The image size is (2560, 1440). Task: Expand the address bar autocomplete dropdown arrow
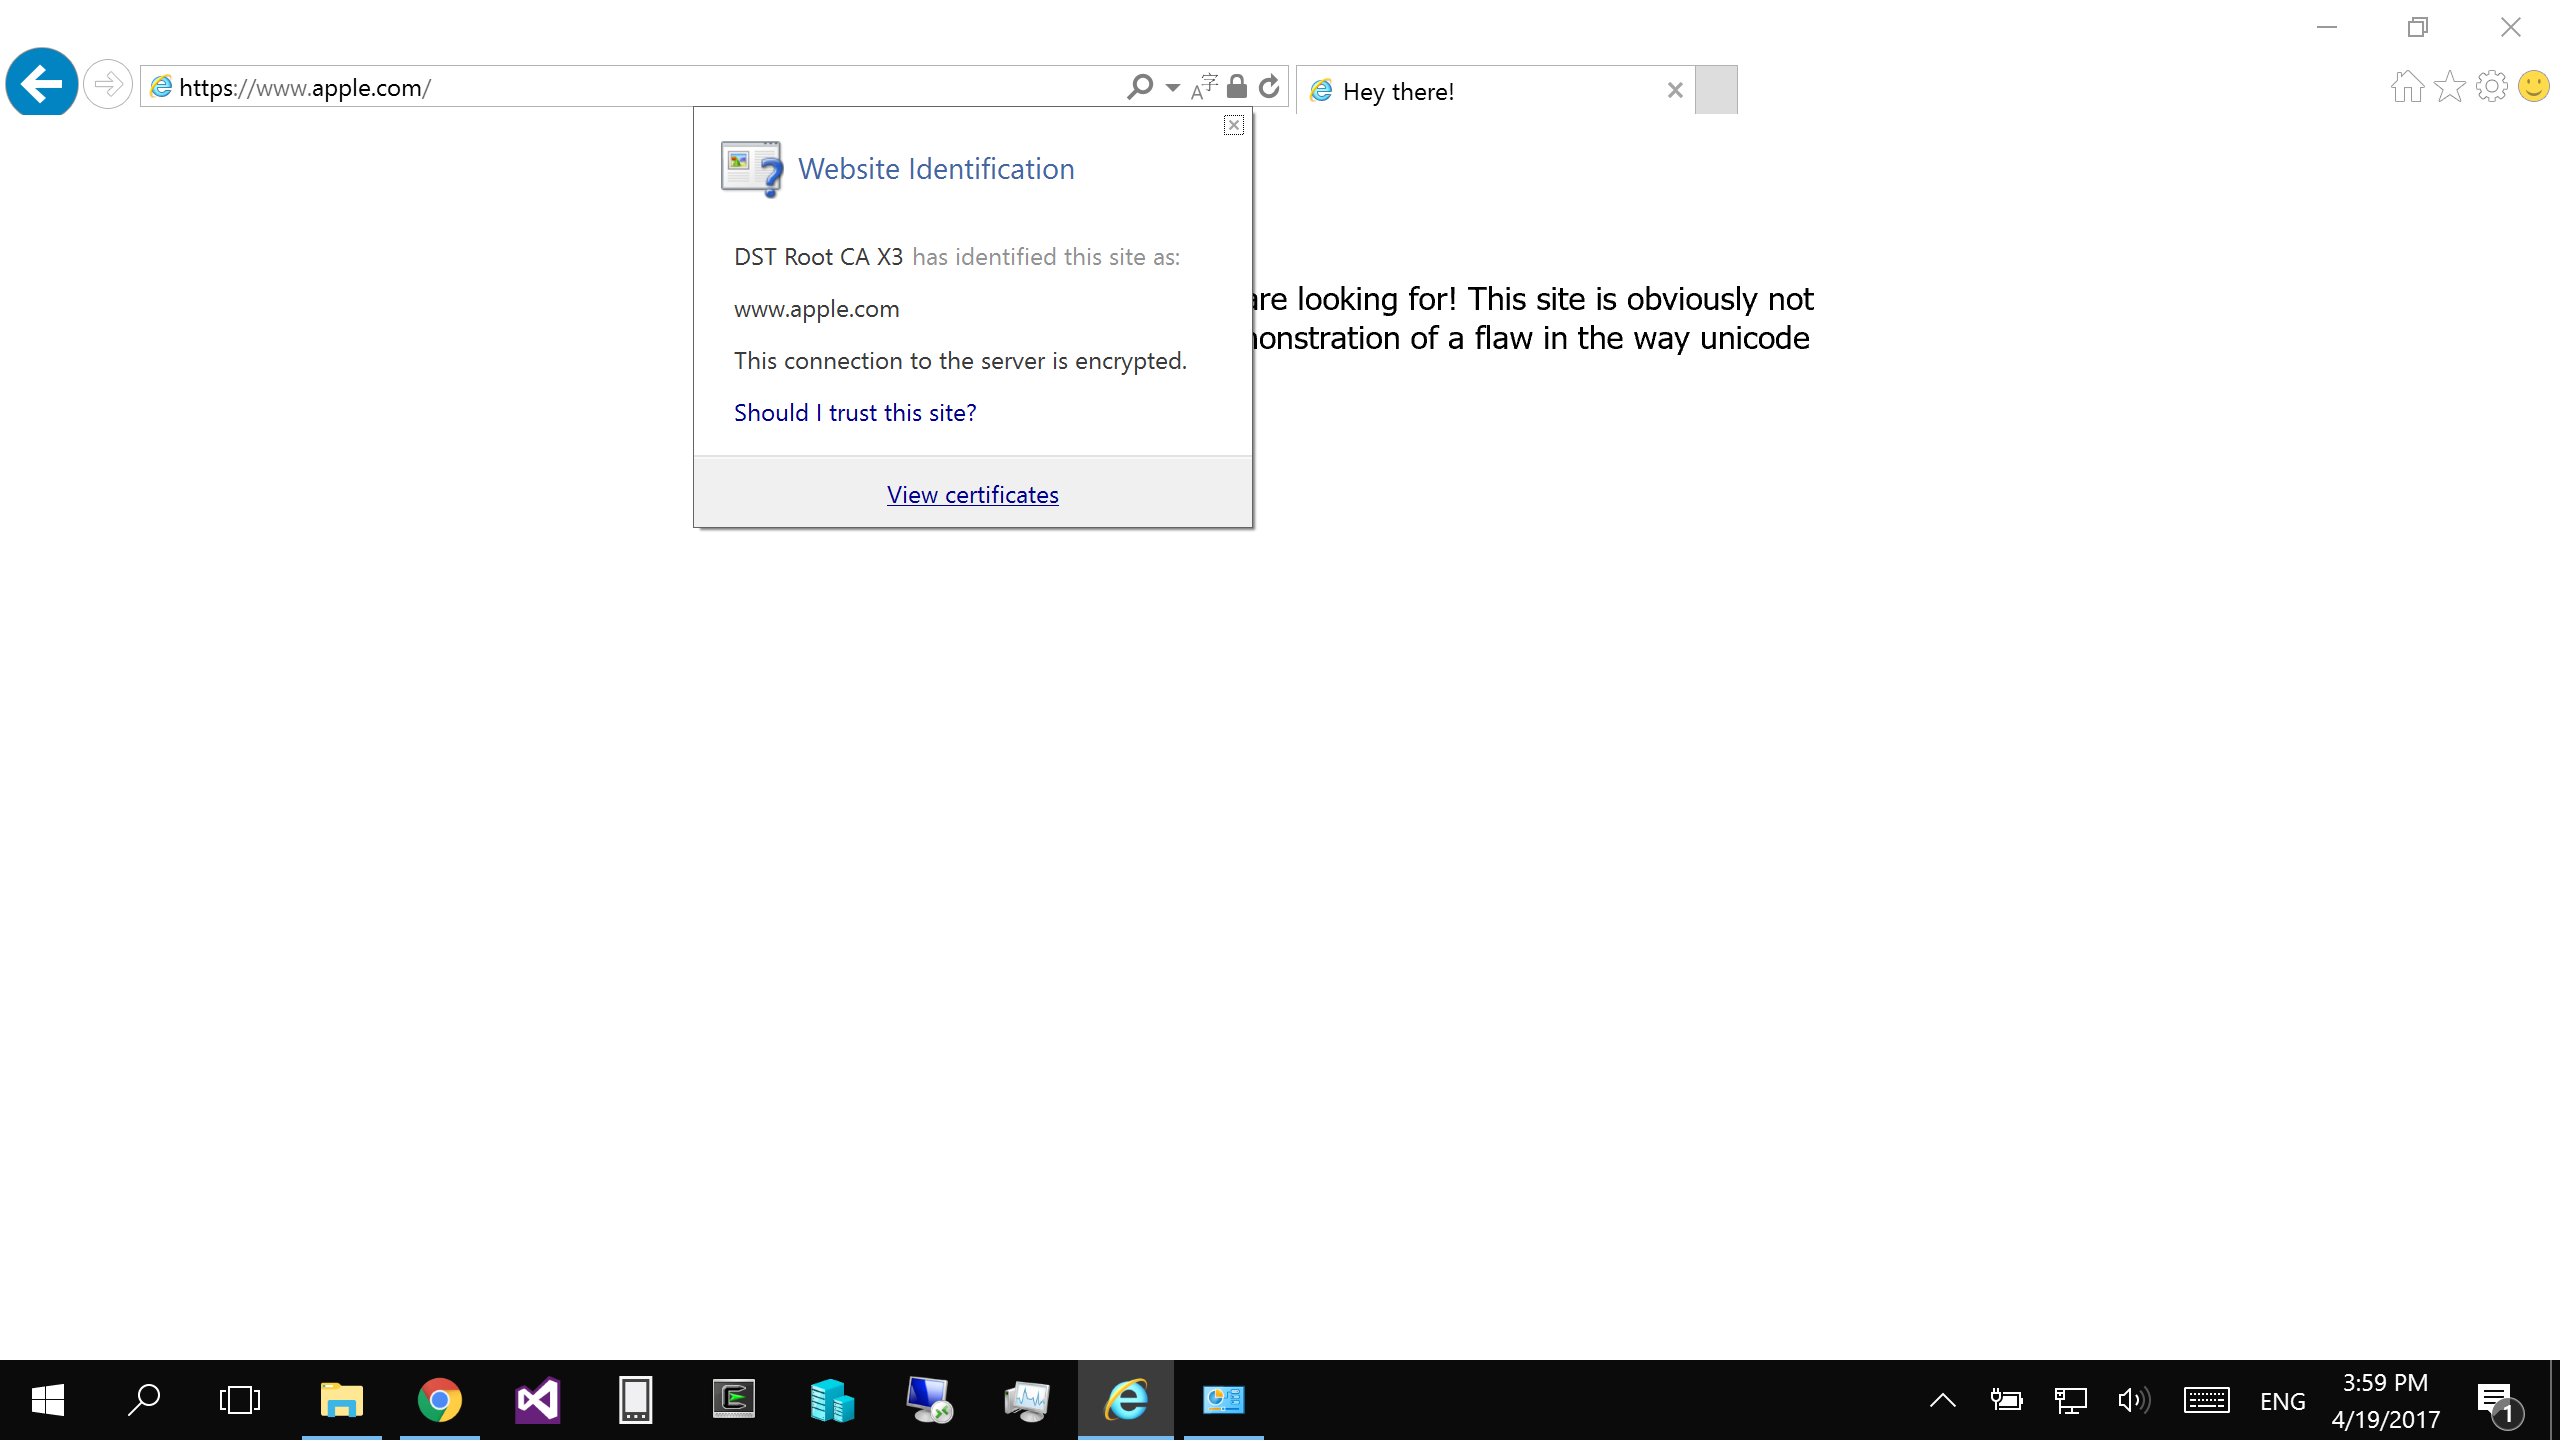(x=1172, y=87)
